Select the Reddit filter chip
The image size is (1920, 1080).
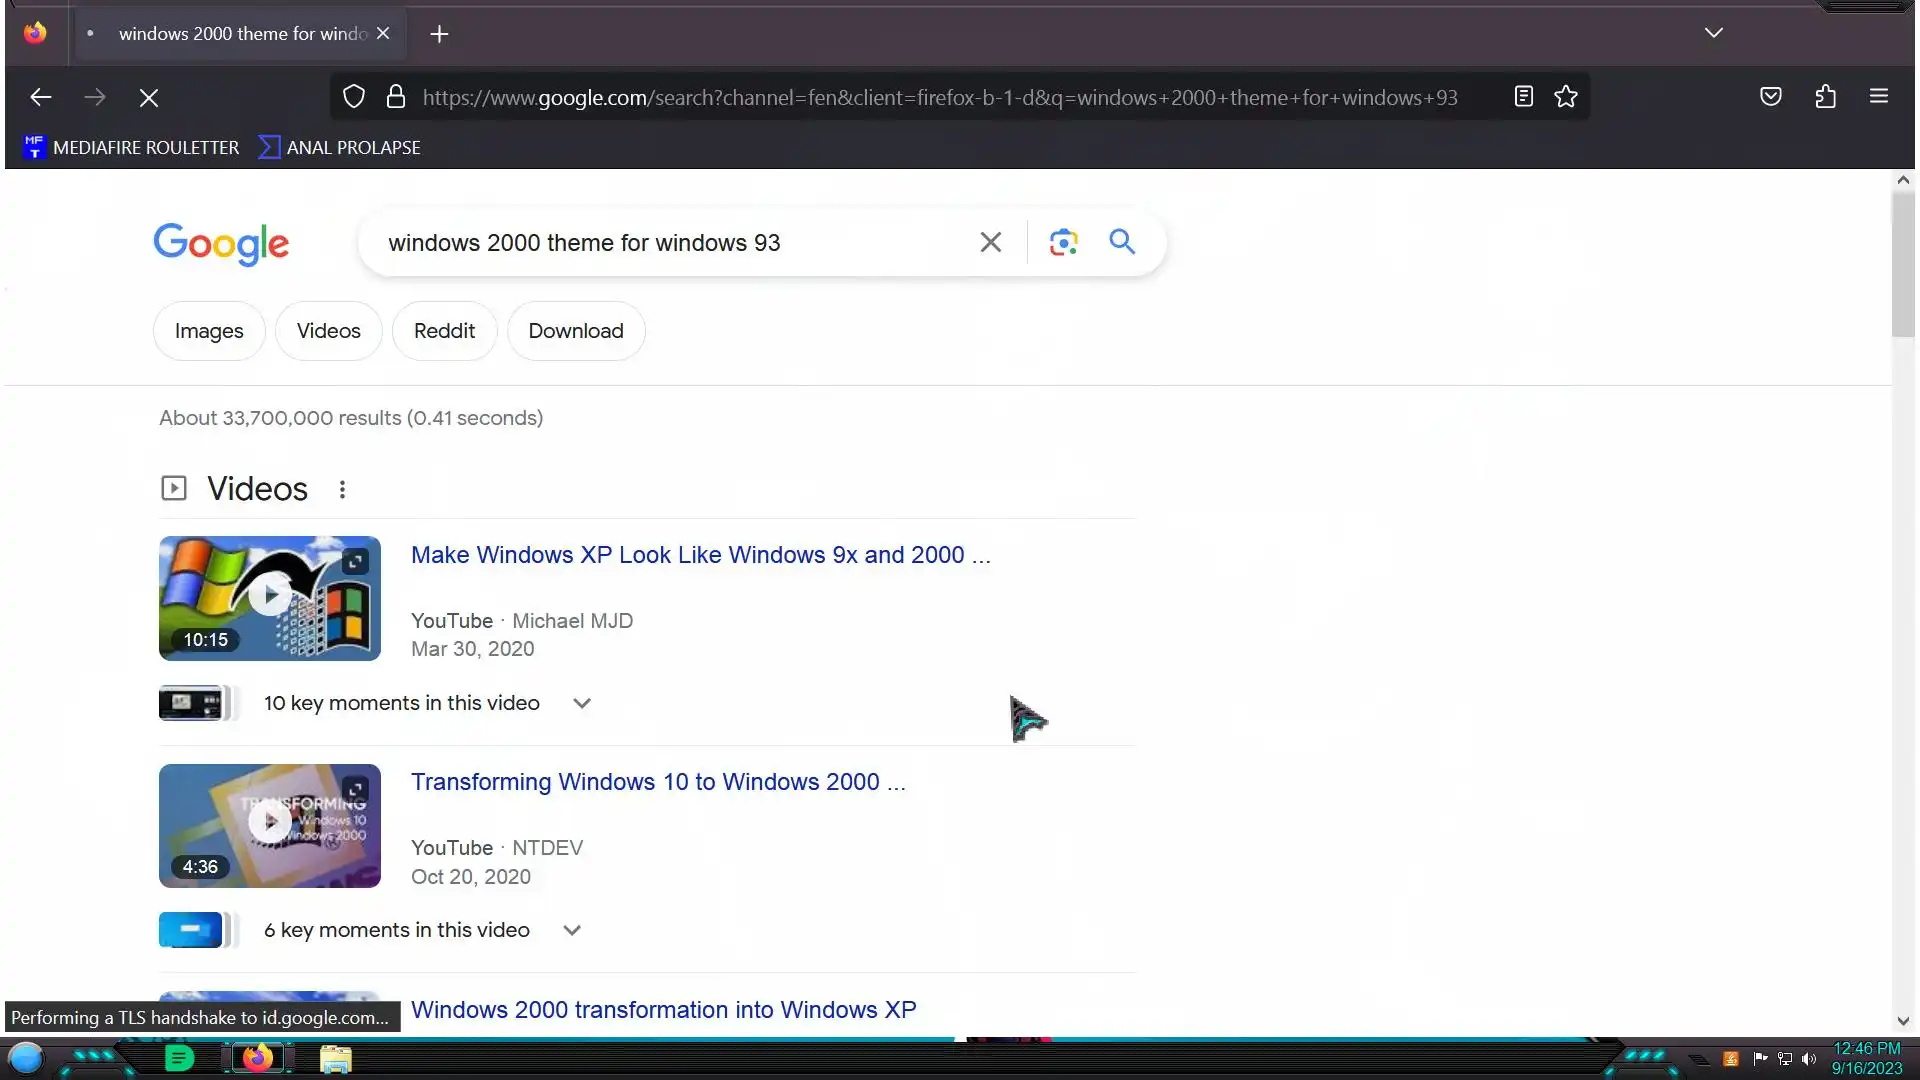coord(444,331)
